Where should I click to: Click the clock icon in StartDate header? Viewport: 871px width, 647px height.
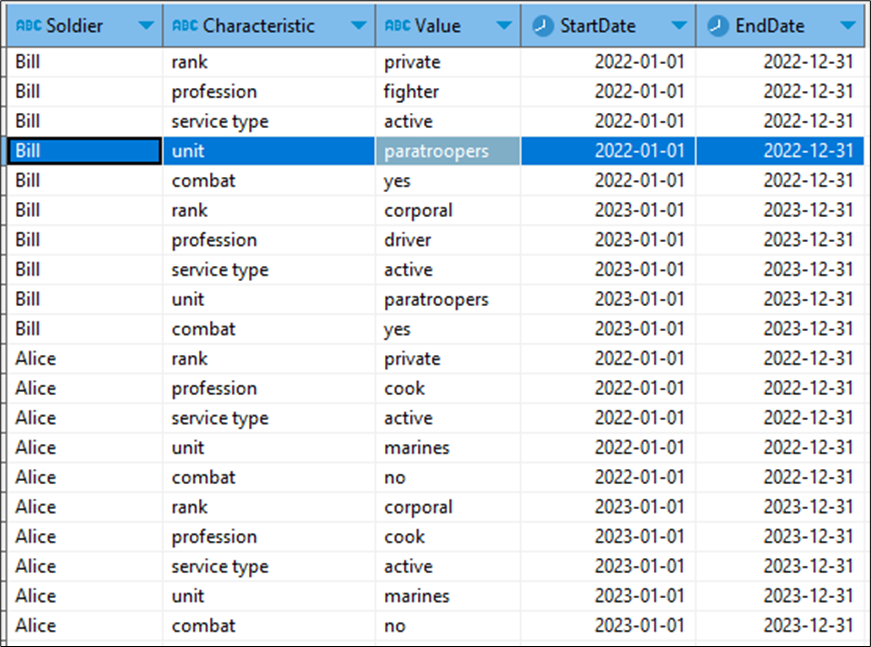tap(543, 27)
